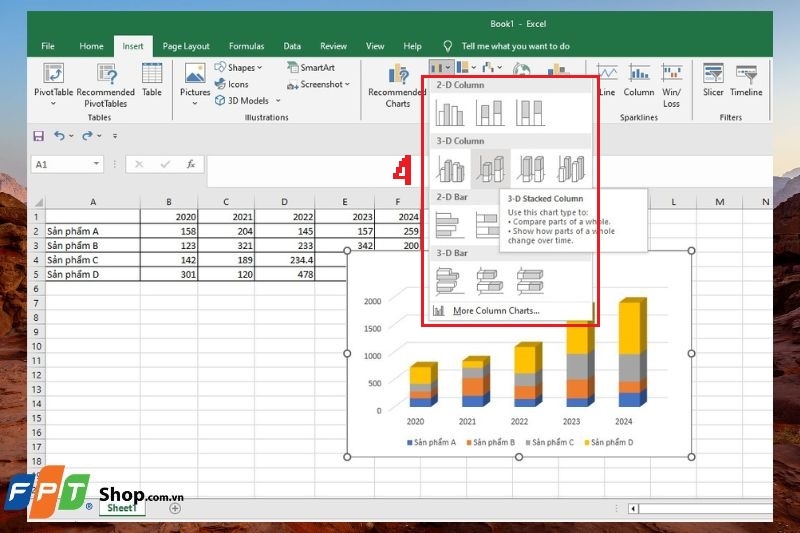Image resolution: width=800 pixels, height=533 pixels.
Task: Choose 3-D 100% Stacked Column chart
Action: (530, 168)
